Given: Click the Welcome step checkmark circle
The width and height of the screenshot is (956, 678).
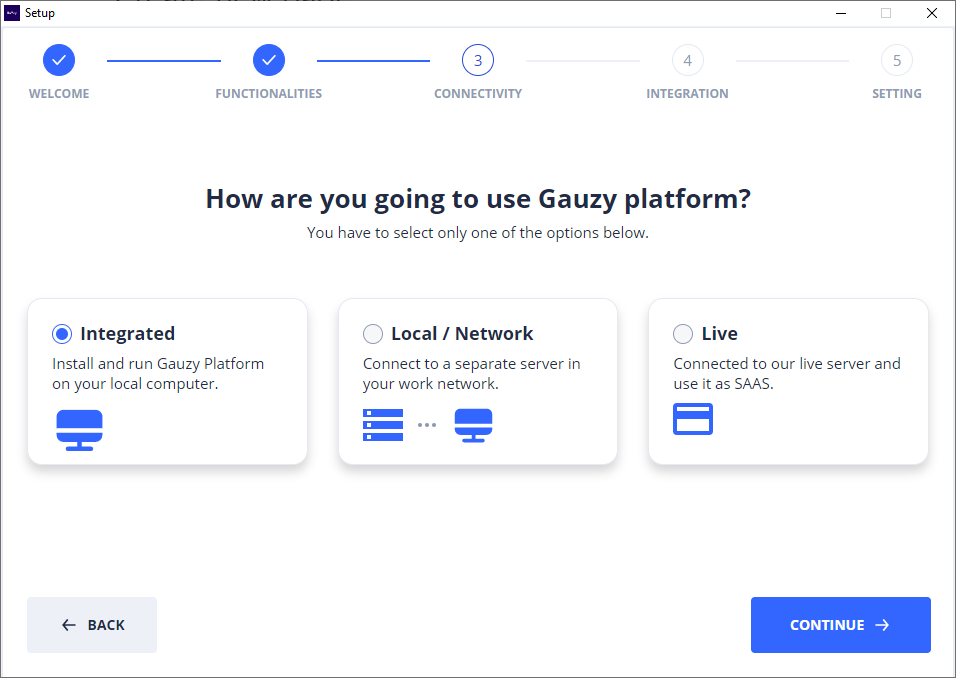Looking at the screenshot, I should pyautogui.click(x=59, y=60).
